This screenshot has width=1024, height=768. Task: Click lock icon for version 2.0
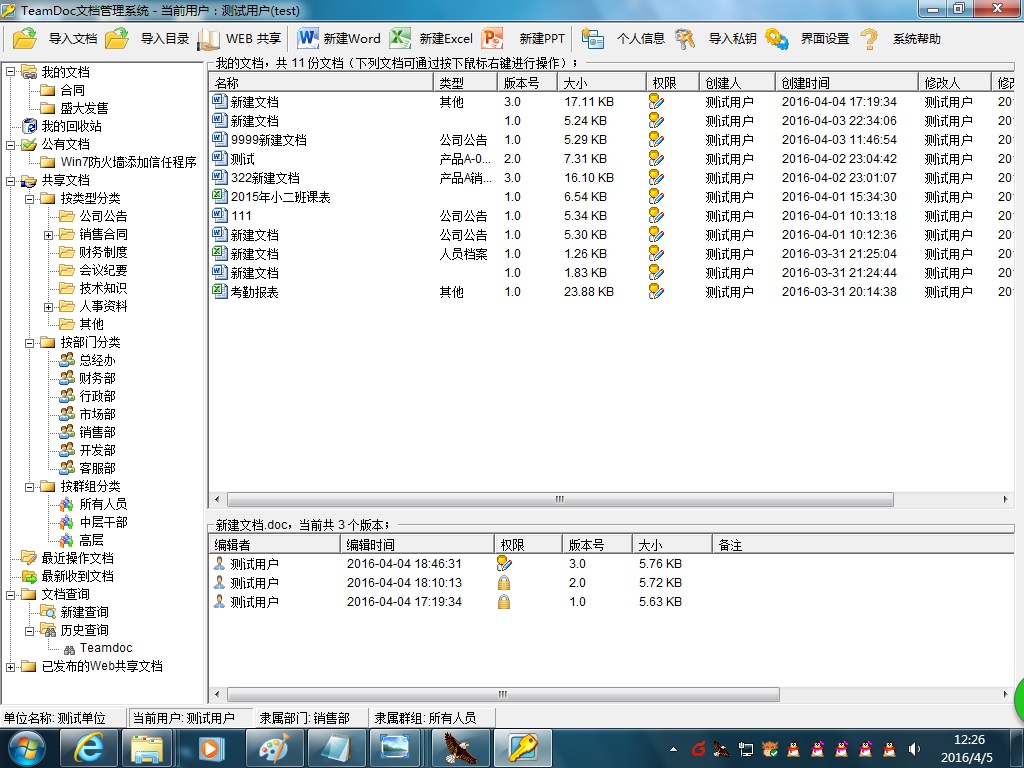tap(504, 583)
